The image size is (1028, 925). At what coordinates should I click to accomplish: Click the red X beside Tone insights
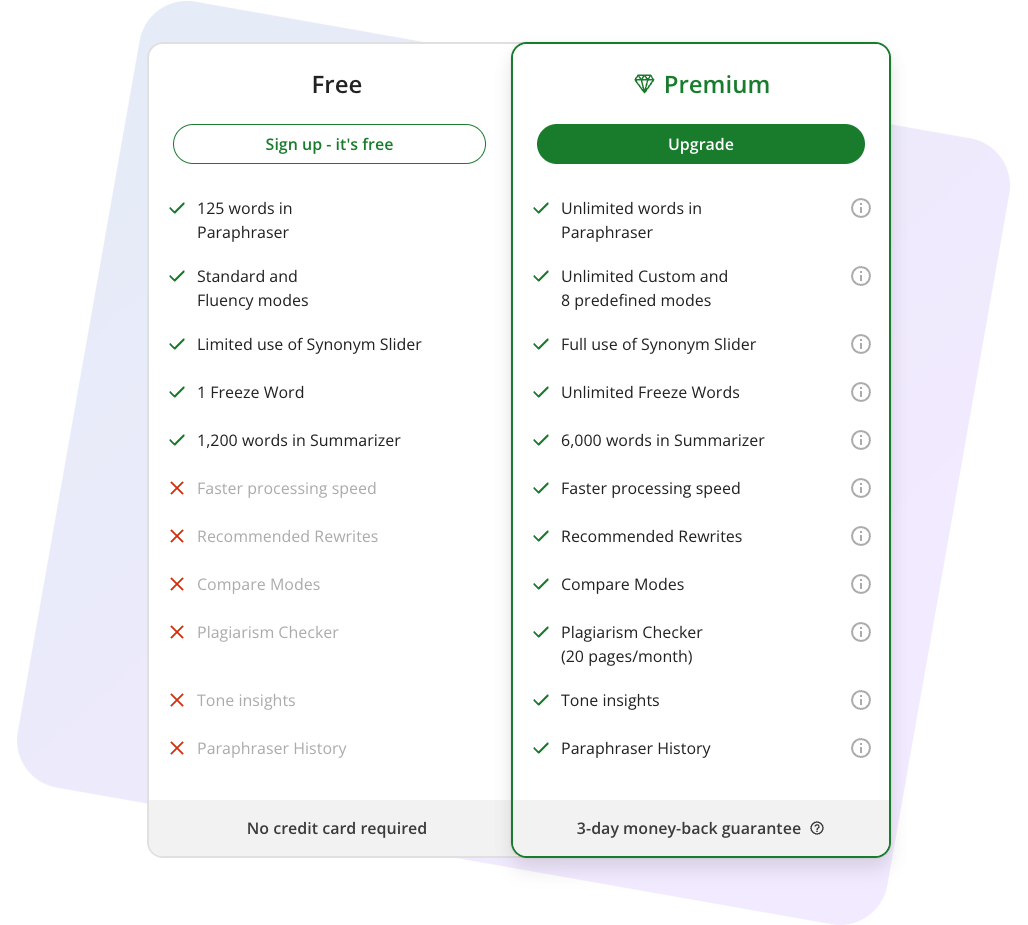pyautogui.click(x=178, y=700)
